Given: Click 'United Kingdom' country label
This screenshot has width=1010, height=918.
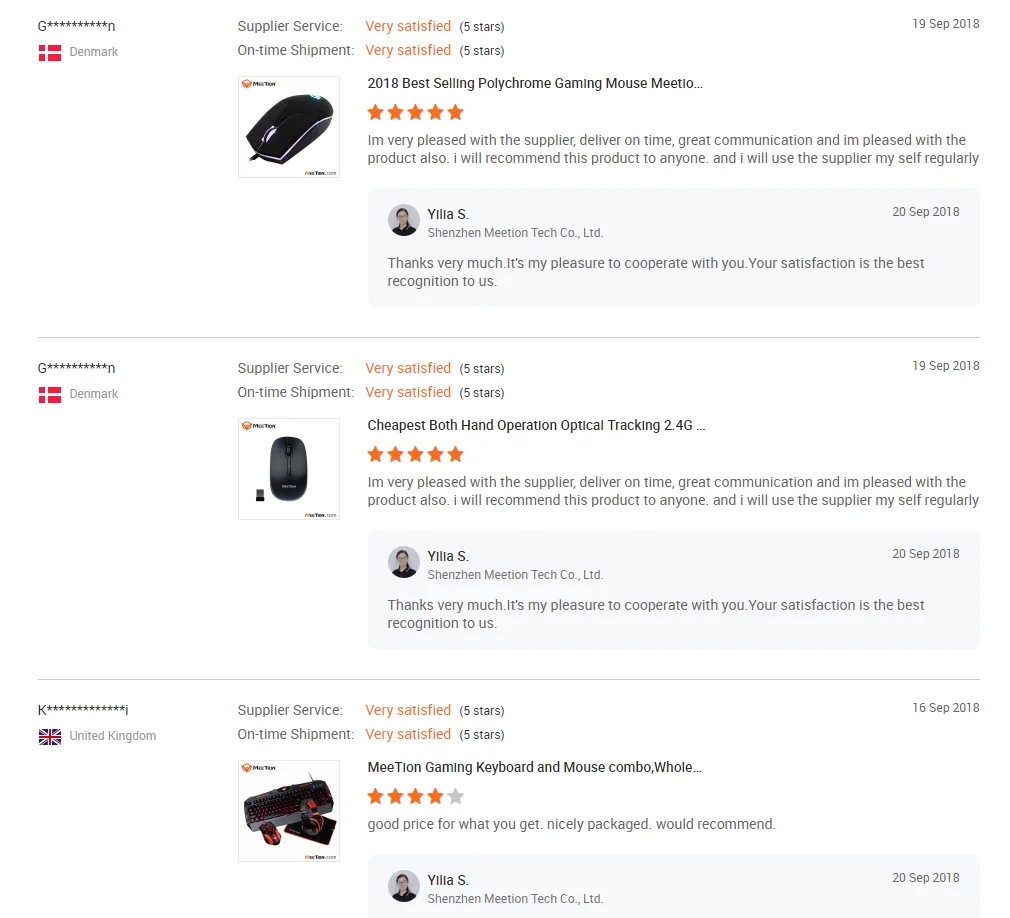Looking at the screenshot, I should [112, 736].
